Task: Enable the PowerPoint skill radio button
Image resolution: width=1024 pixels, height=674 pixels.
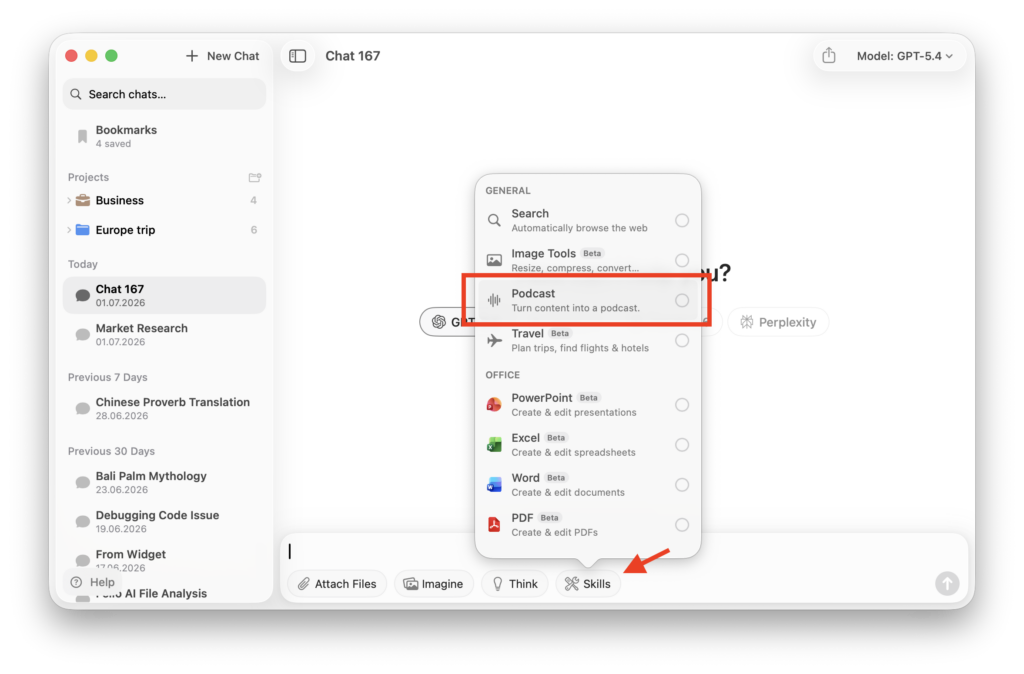Action: click(682, 405)
